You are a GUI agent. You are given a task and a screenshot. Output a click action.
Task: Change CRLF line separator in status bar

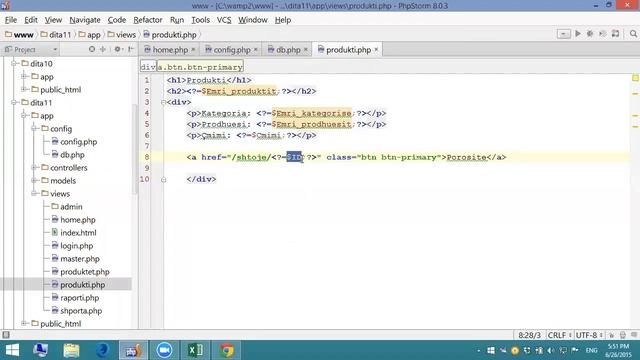tap(559, 335)
